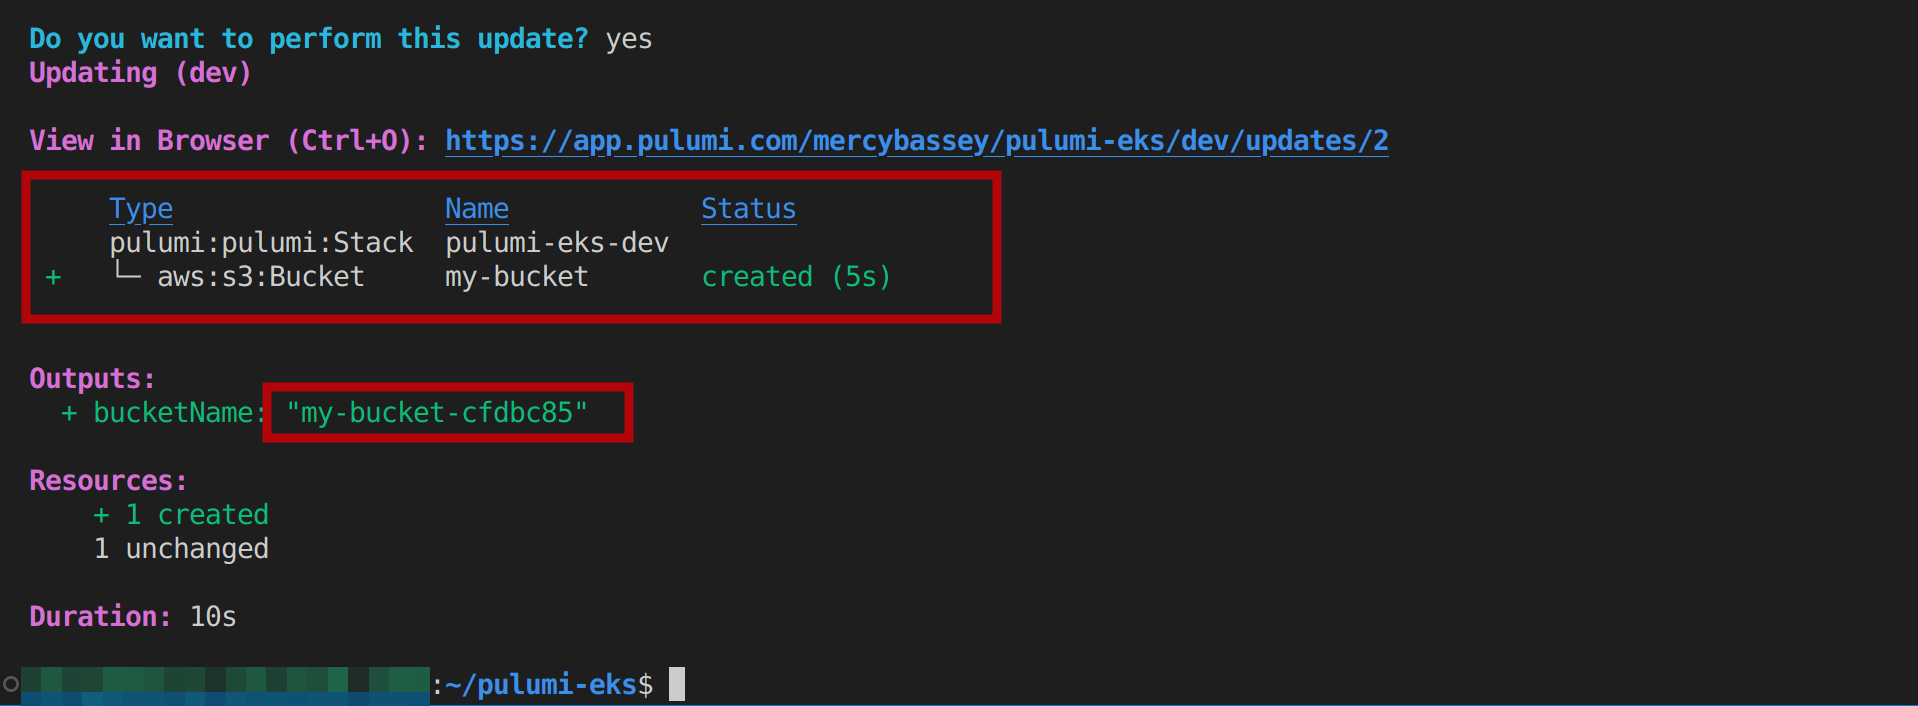
Task: Click the bucketName output key
Action: (x=173, y=413)
